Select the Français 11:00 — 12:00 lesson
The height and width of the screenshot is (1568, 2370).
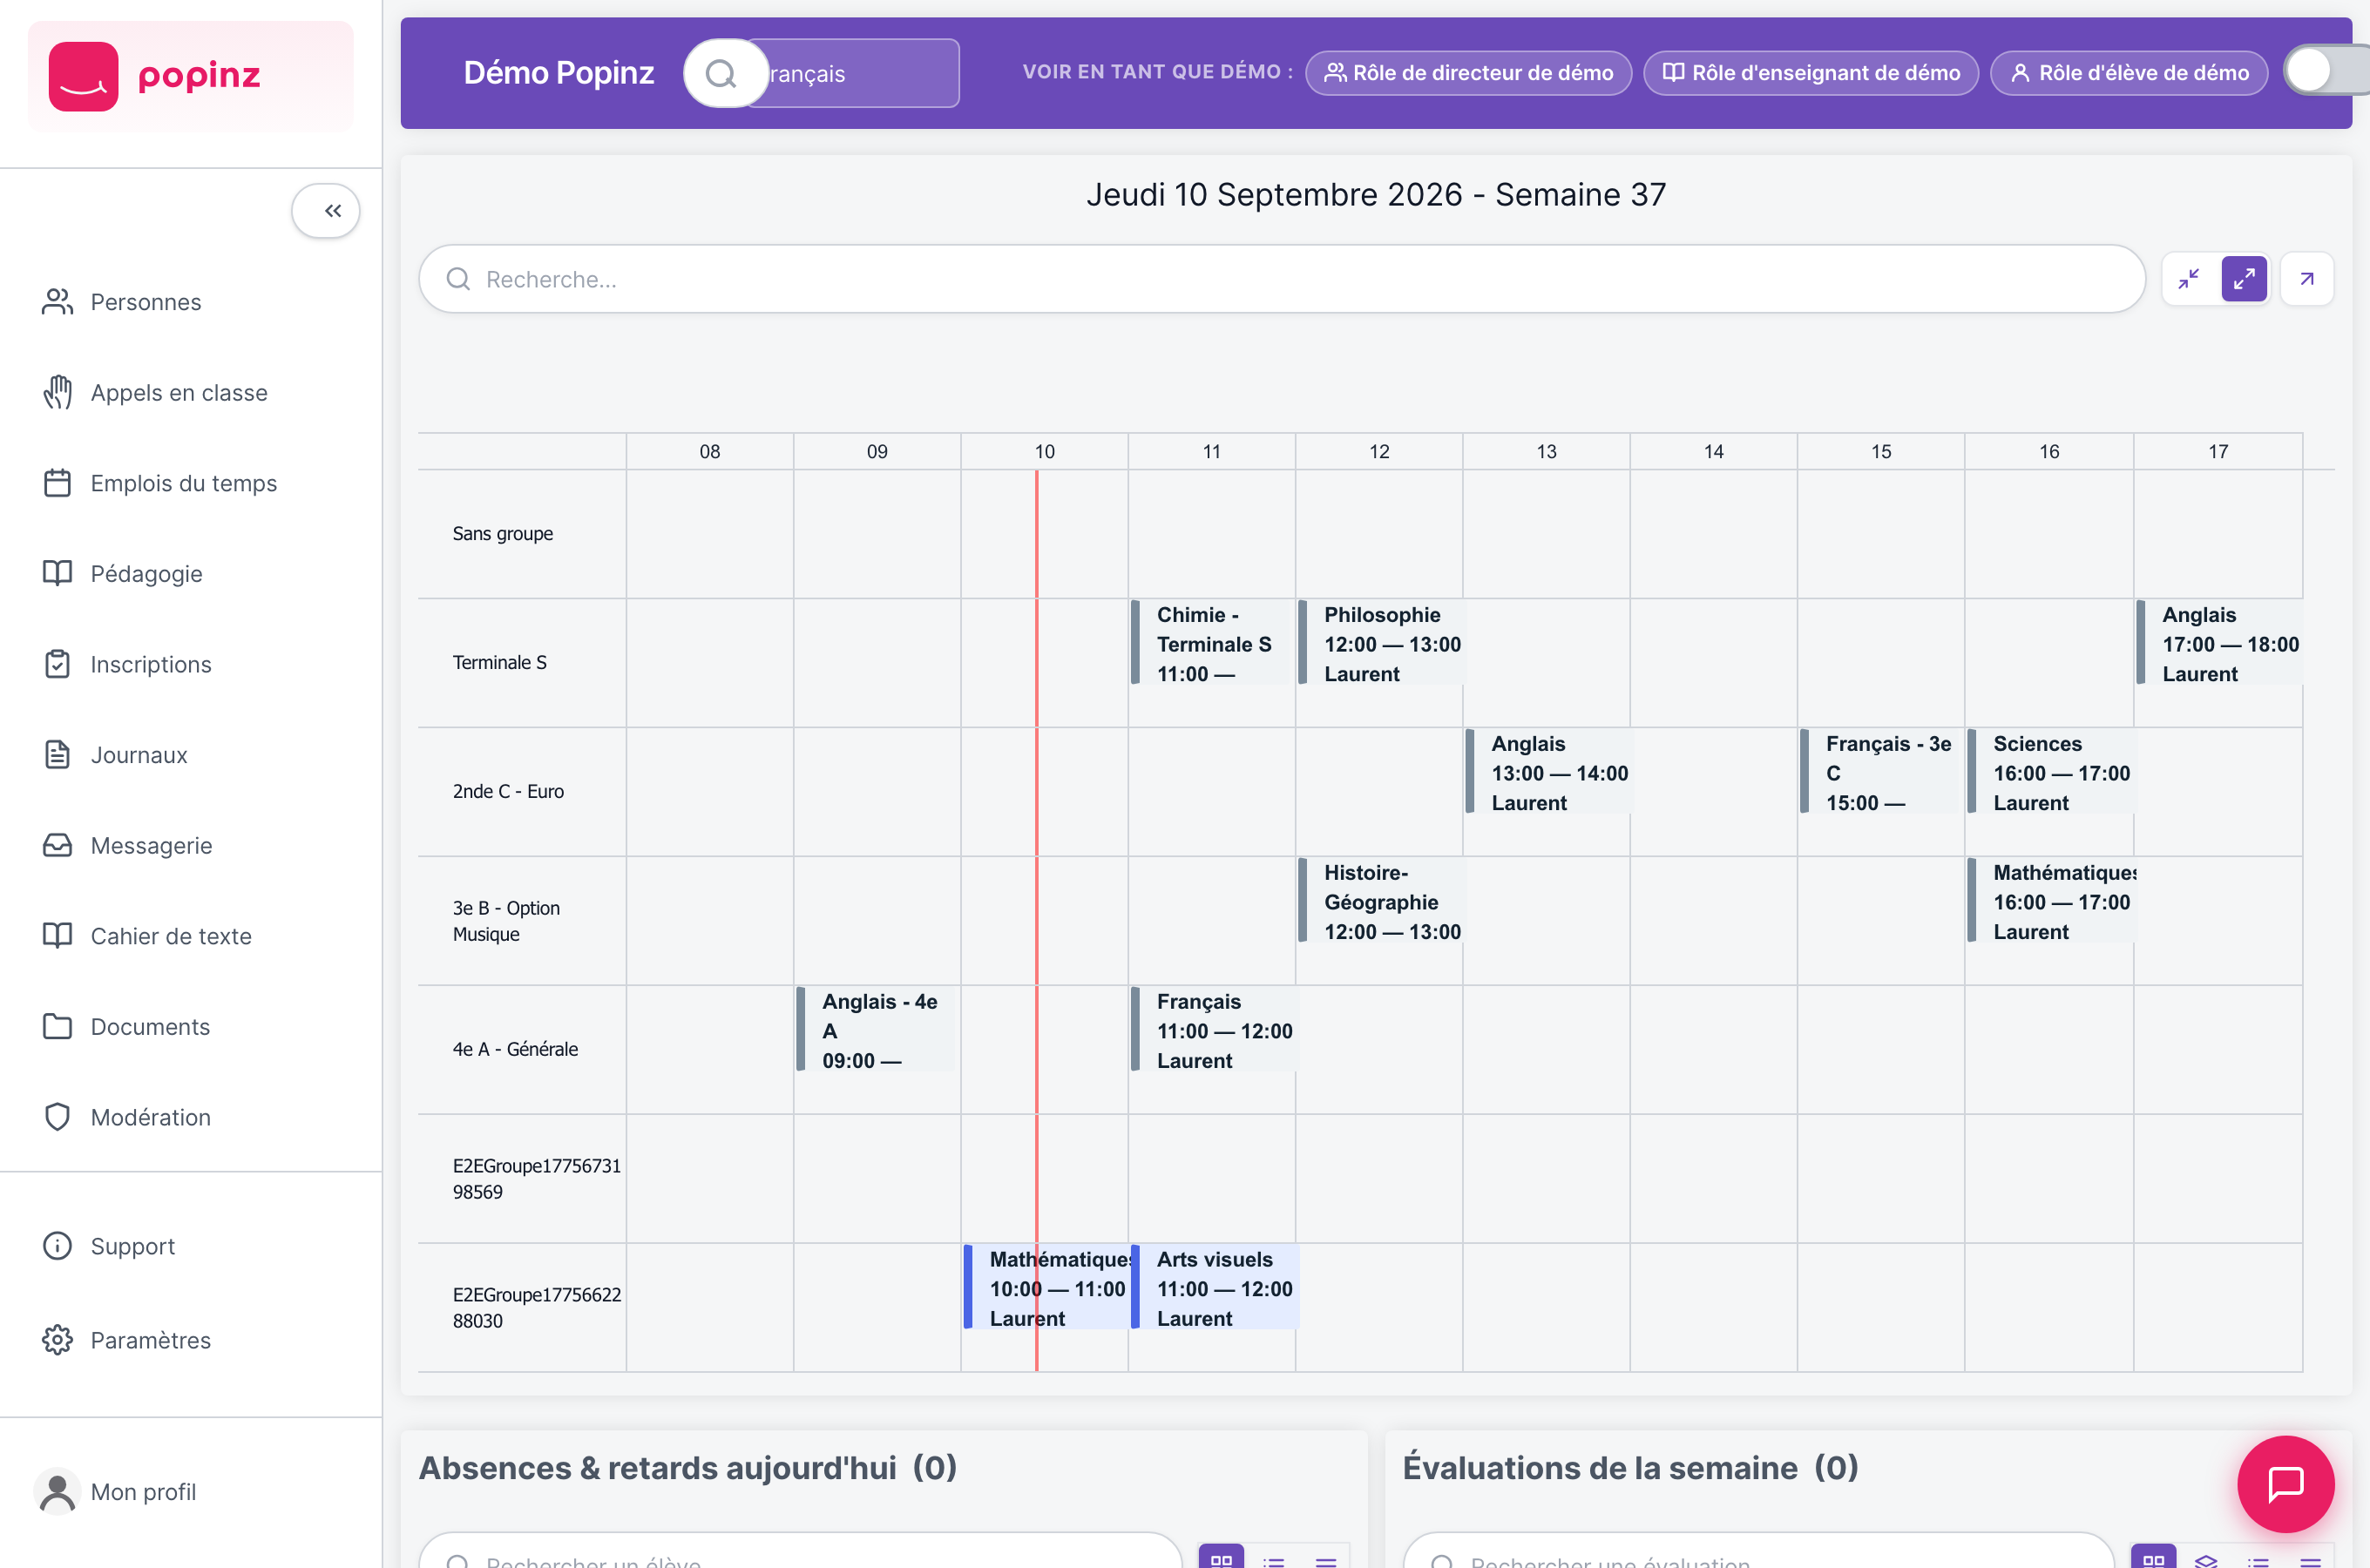[x=1214, y=1030]
